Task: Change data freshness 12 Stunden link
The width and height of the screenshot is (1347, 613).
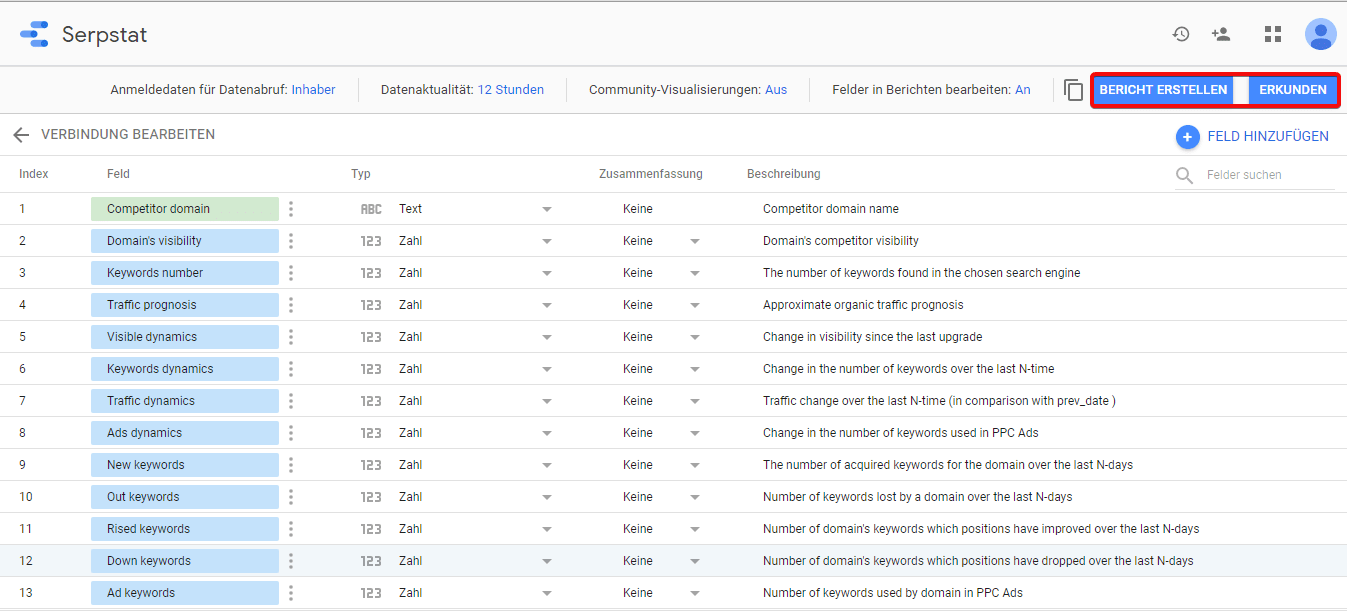Action: click(511, 90)
